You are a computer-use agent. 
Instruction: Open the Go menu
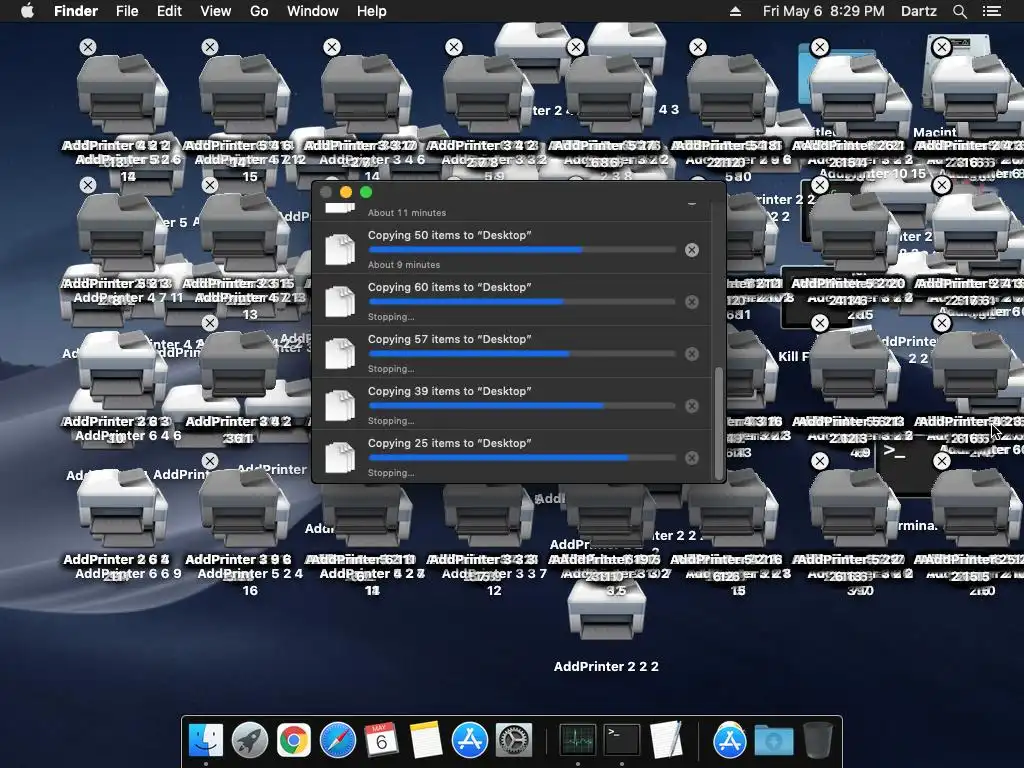coord(259,11)
